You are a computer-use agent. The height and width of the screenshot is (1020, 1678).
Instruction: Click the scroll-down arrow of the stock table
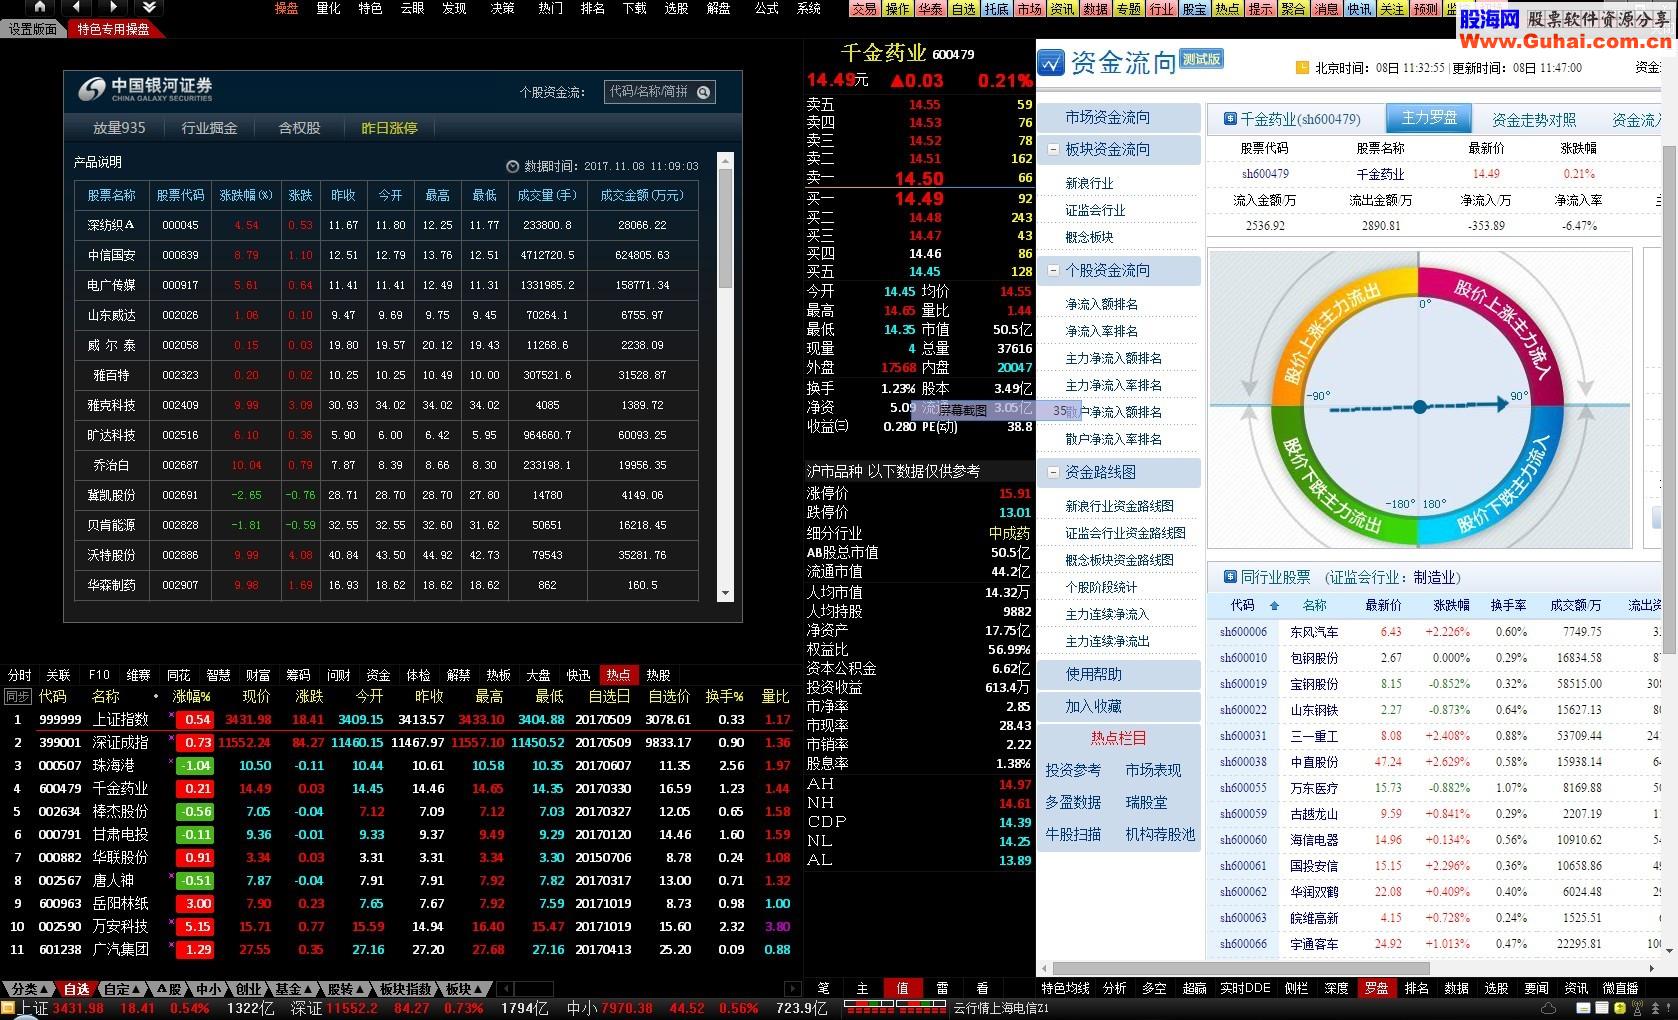tap(726, 593)
